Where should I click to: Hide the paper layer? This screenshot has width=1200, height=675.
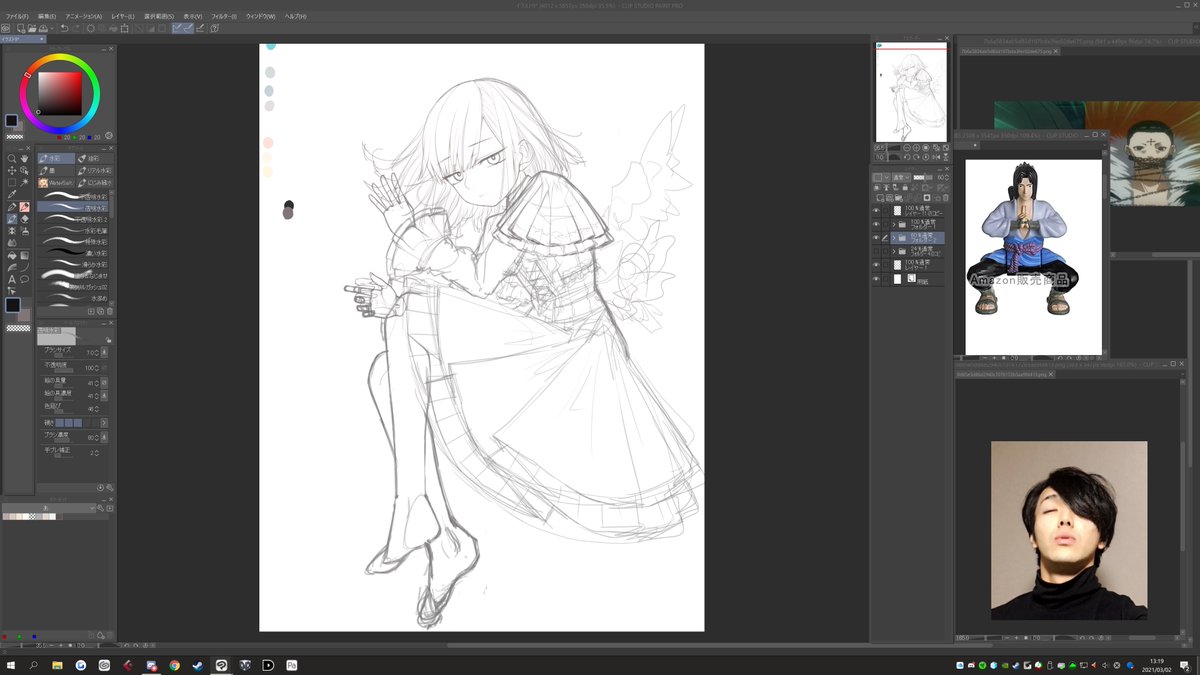tap(876, 278)
